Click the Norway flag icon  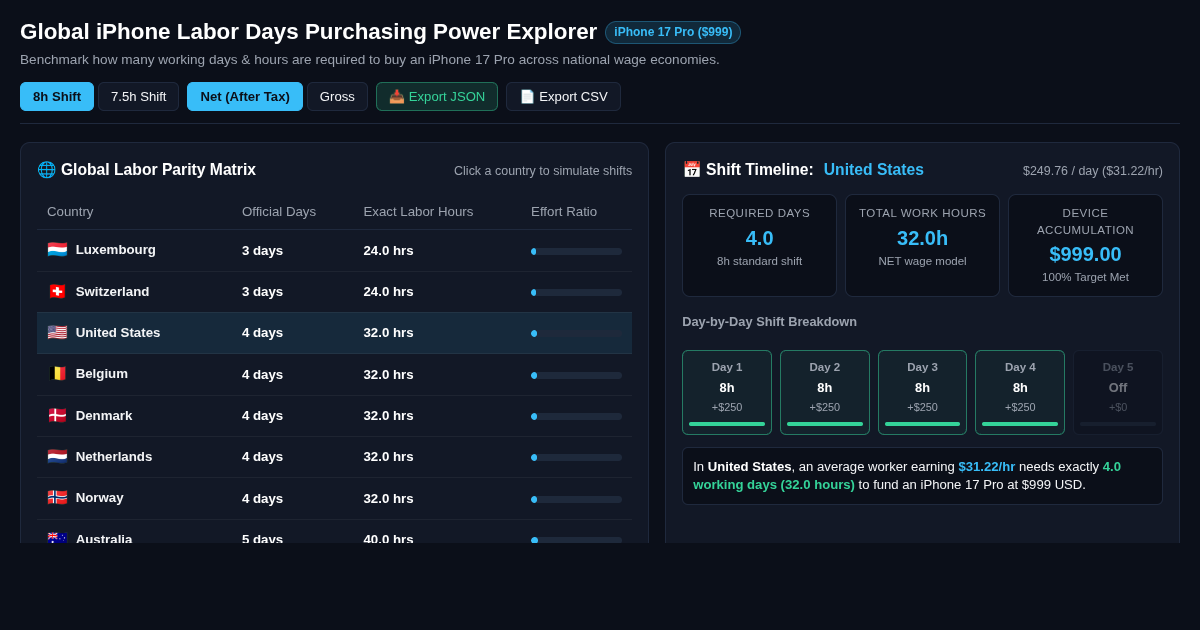tap(57, 497)
